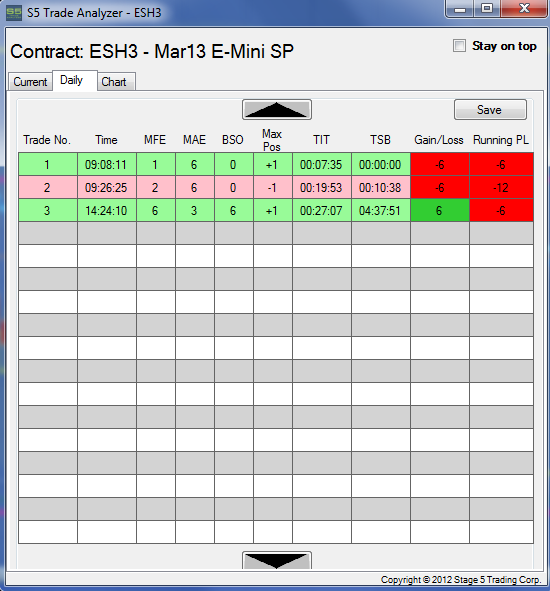Click the TIT column header
This screenshot has height=591, width=550.
321,140
